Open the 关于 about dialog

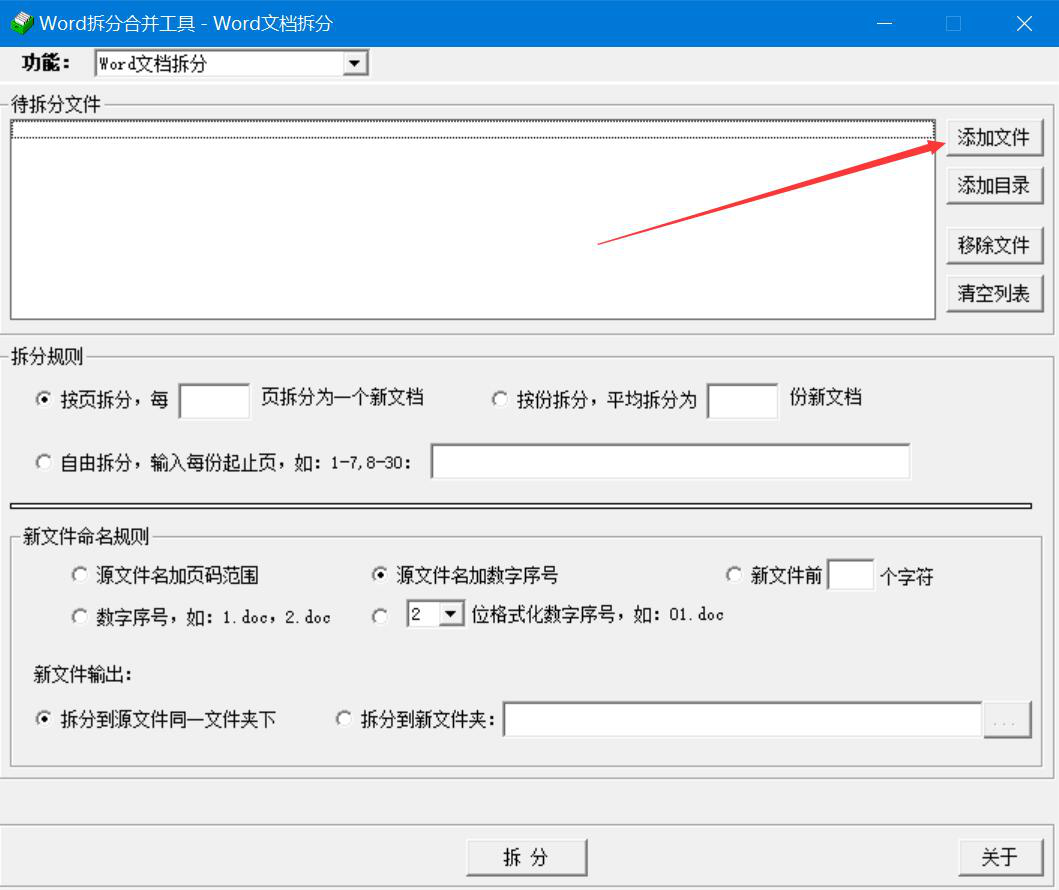tap(1001, 858)
